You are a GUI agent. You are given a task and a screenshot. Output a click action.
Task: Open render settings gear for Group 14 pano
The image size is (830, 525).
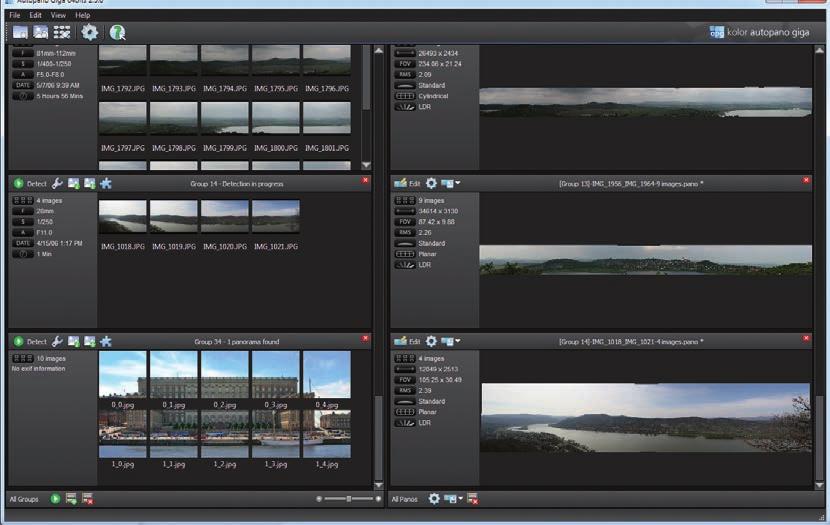(x=431, y=341)
